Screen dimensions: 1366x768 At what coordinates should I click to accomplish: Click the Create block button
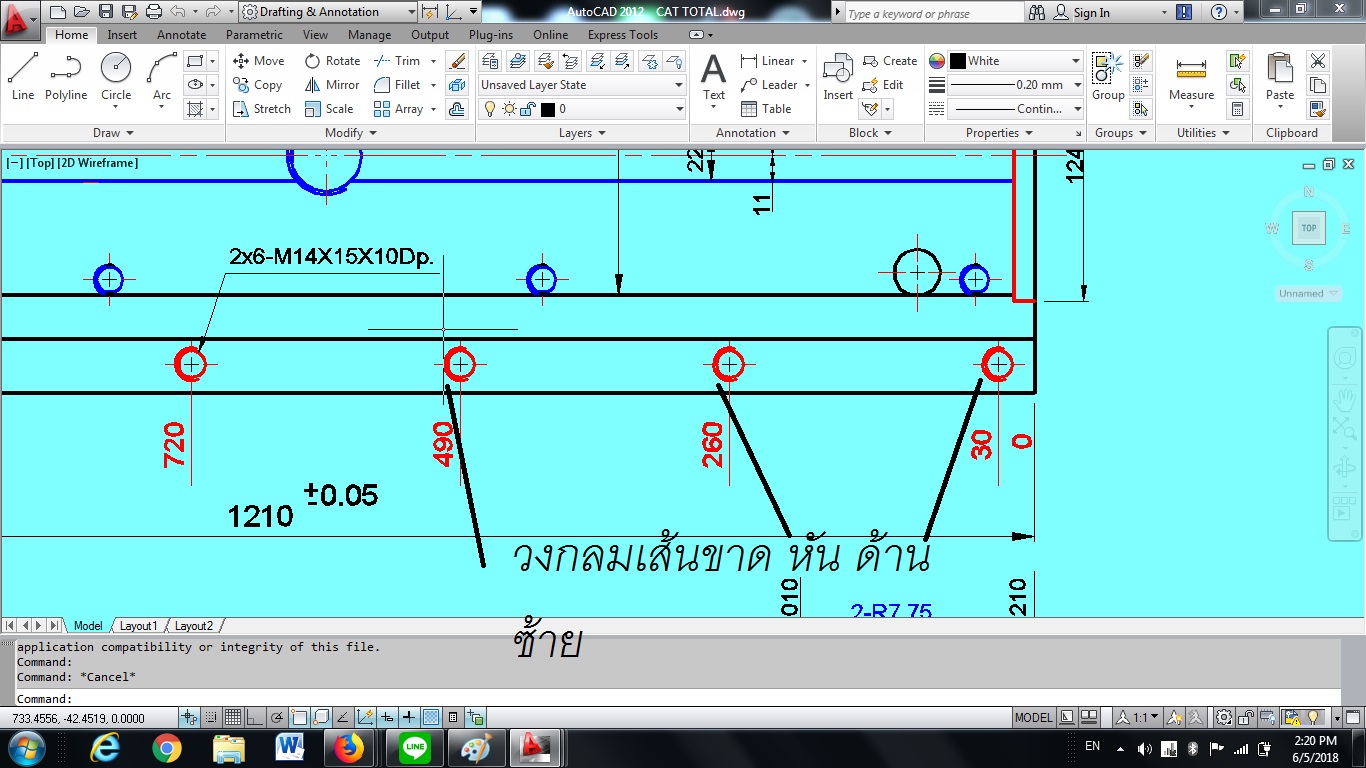890,61
